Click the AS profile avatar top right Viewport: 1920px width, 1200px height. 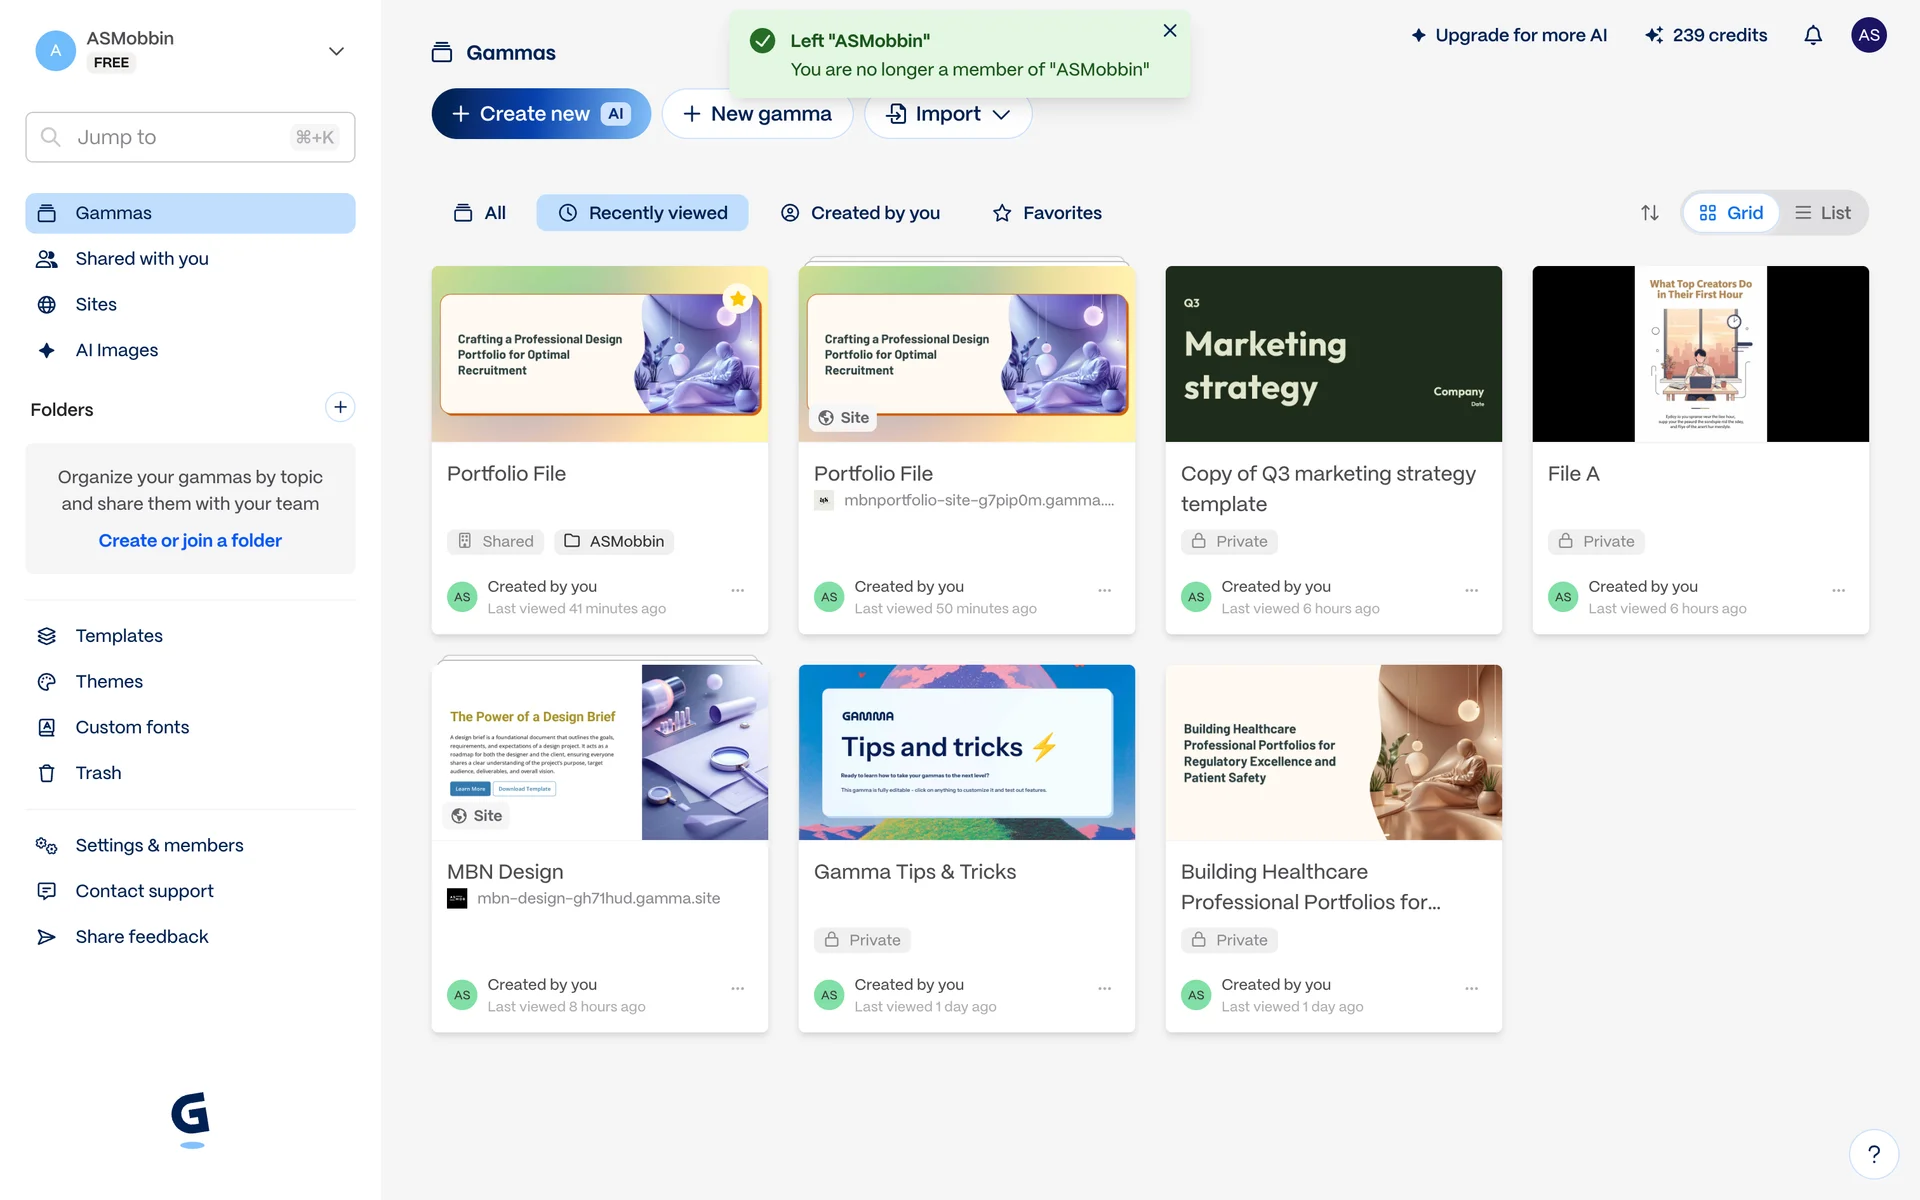pos(1868,35)
